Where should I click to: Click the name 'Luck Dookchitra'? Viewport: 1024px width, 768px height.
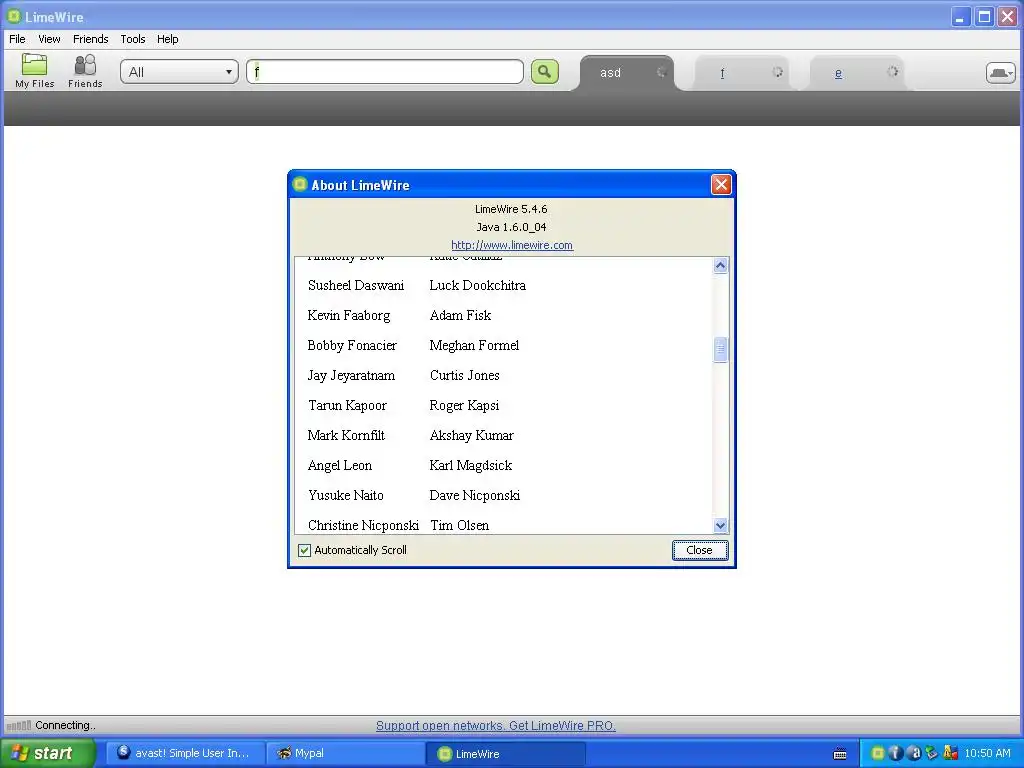point(477,285)
